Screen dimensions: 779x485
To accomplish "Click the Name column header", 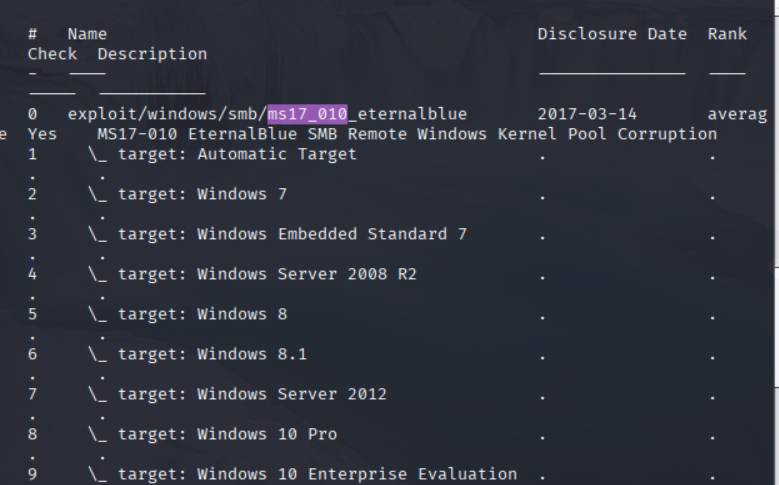I will tap(87, 34).
